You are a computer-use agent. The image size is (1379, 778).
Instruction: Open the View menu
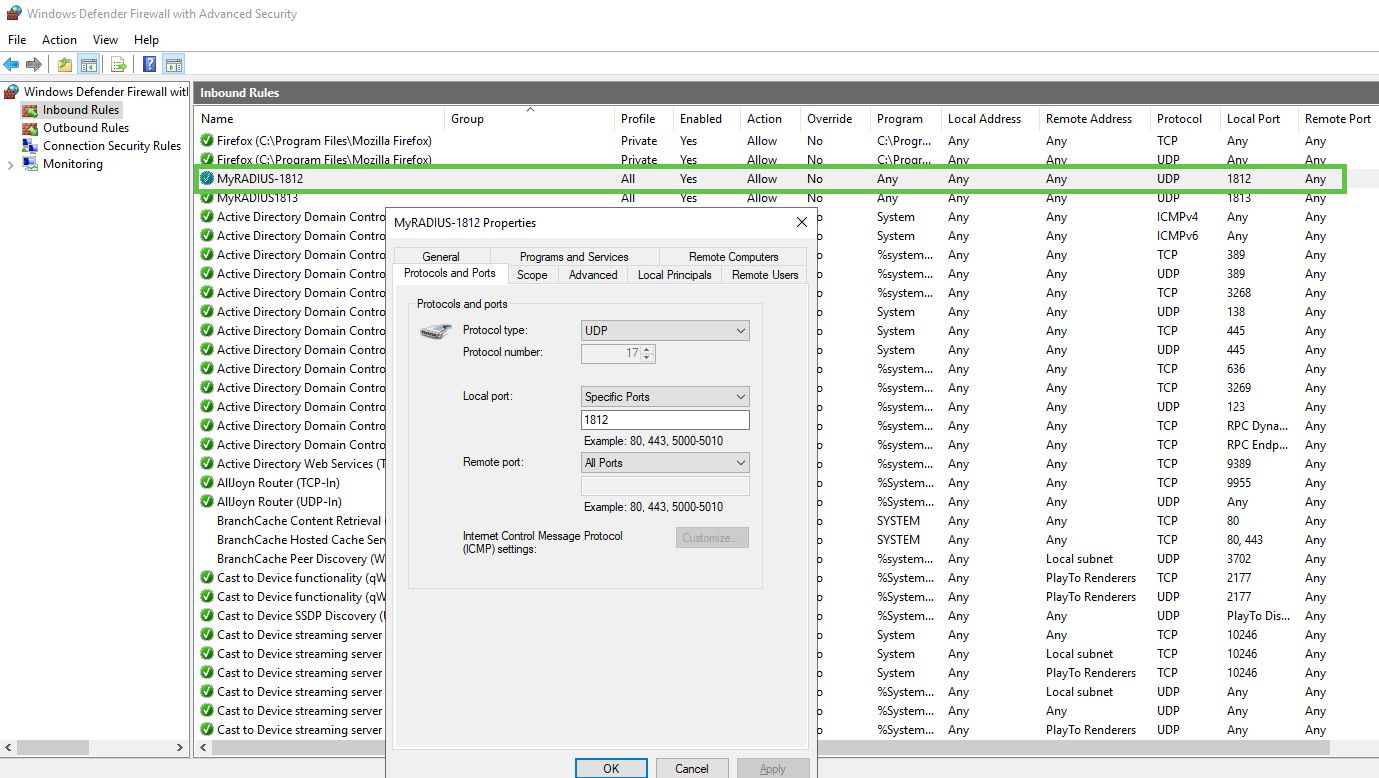(x=105, y=40)
